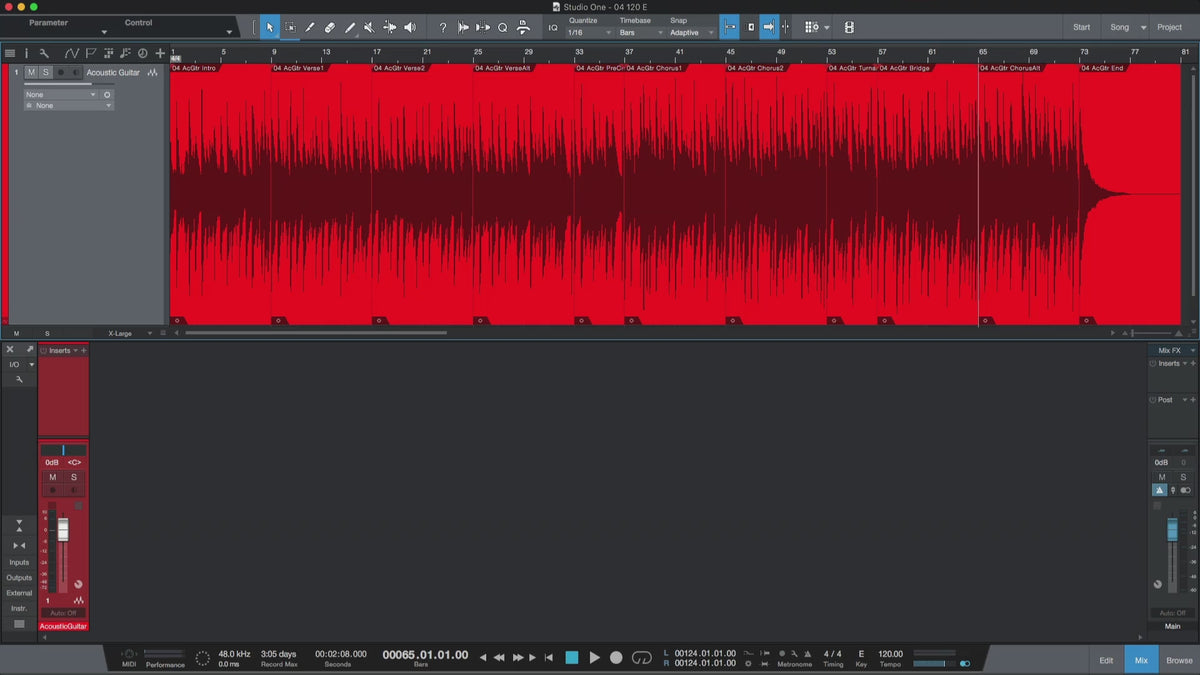Open the video player film icon
This screenshot has height=675, width=1200.
[849, 27]
